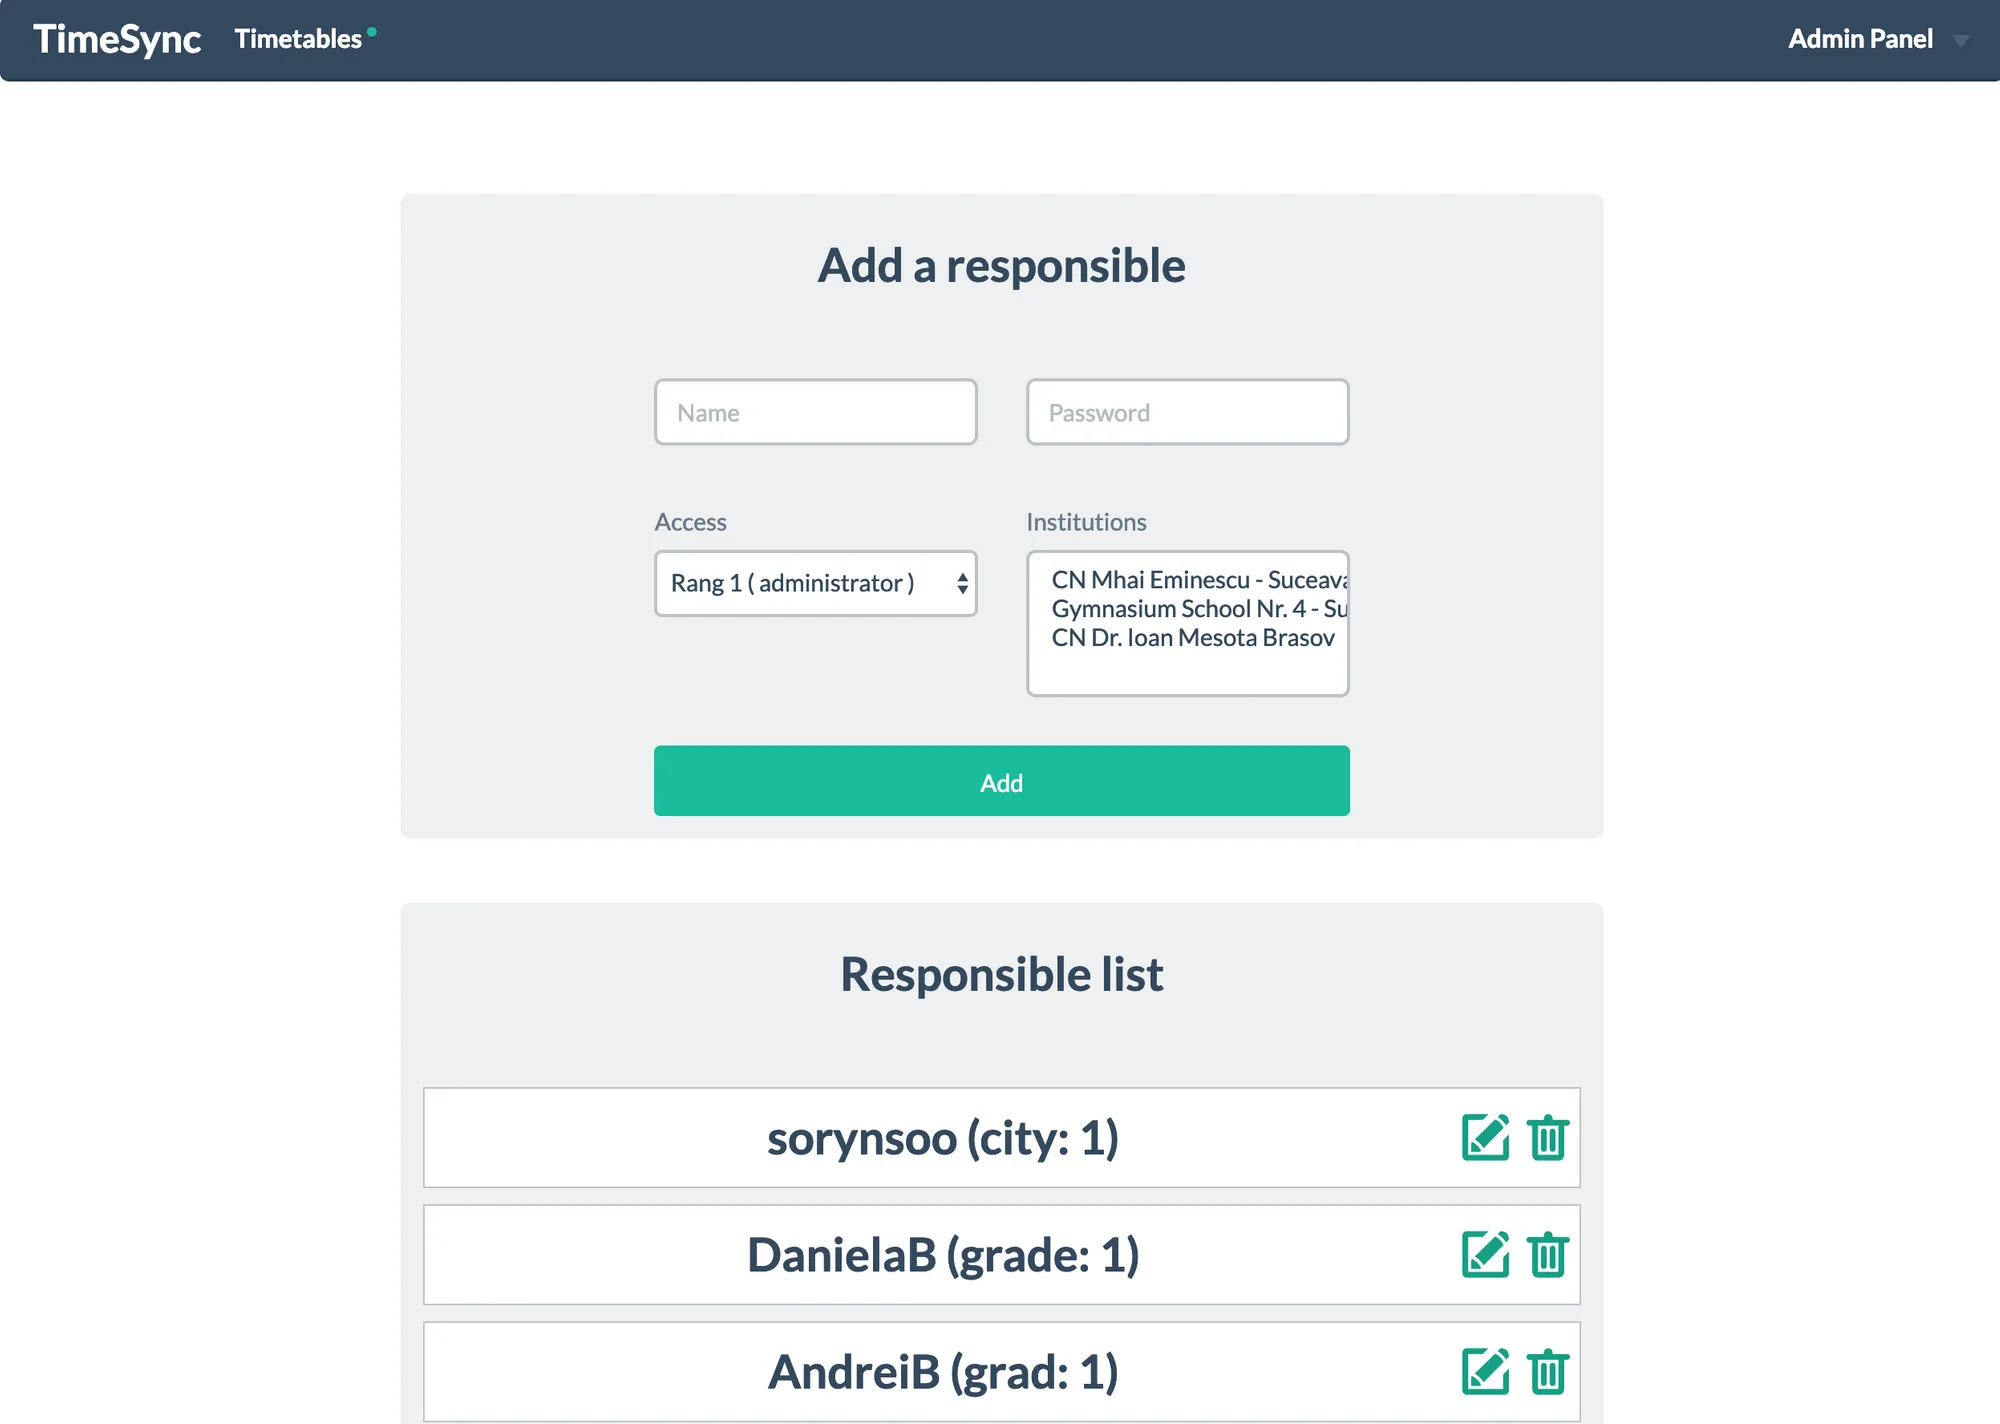2000x1424 pixels.
Task: Click the pencil icon on the sorynsoo row
Action: point(1484,1137)
